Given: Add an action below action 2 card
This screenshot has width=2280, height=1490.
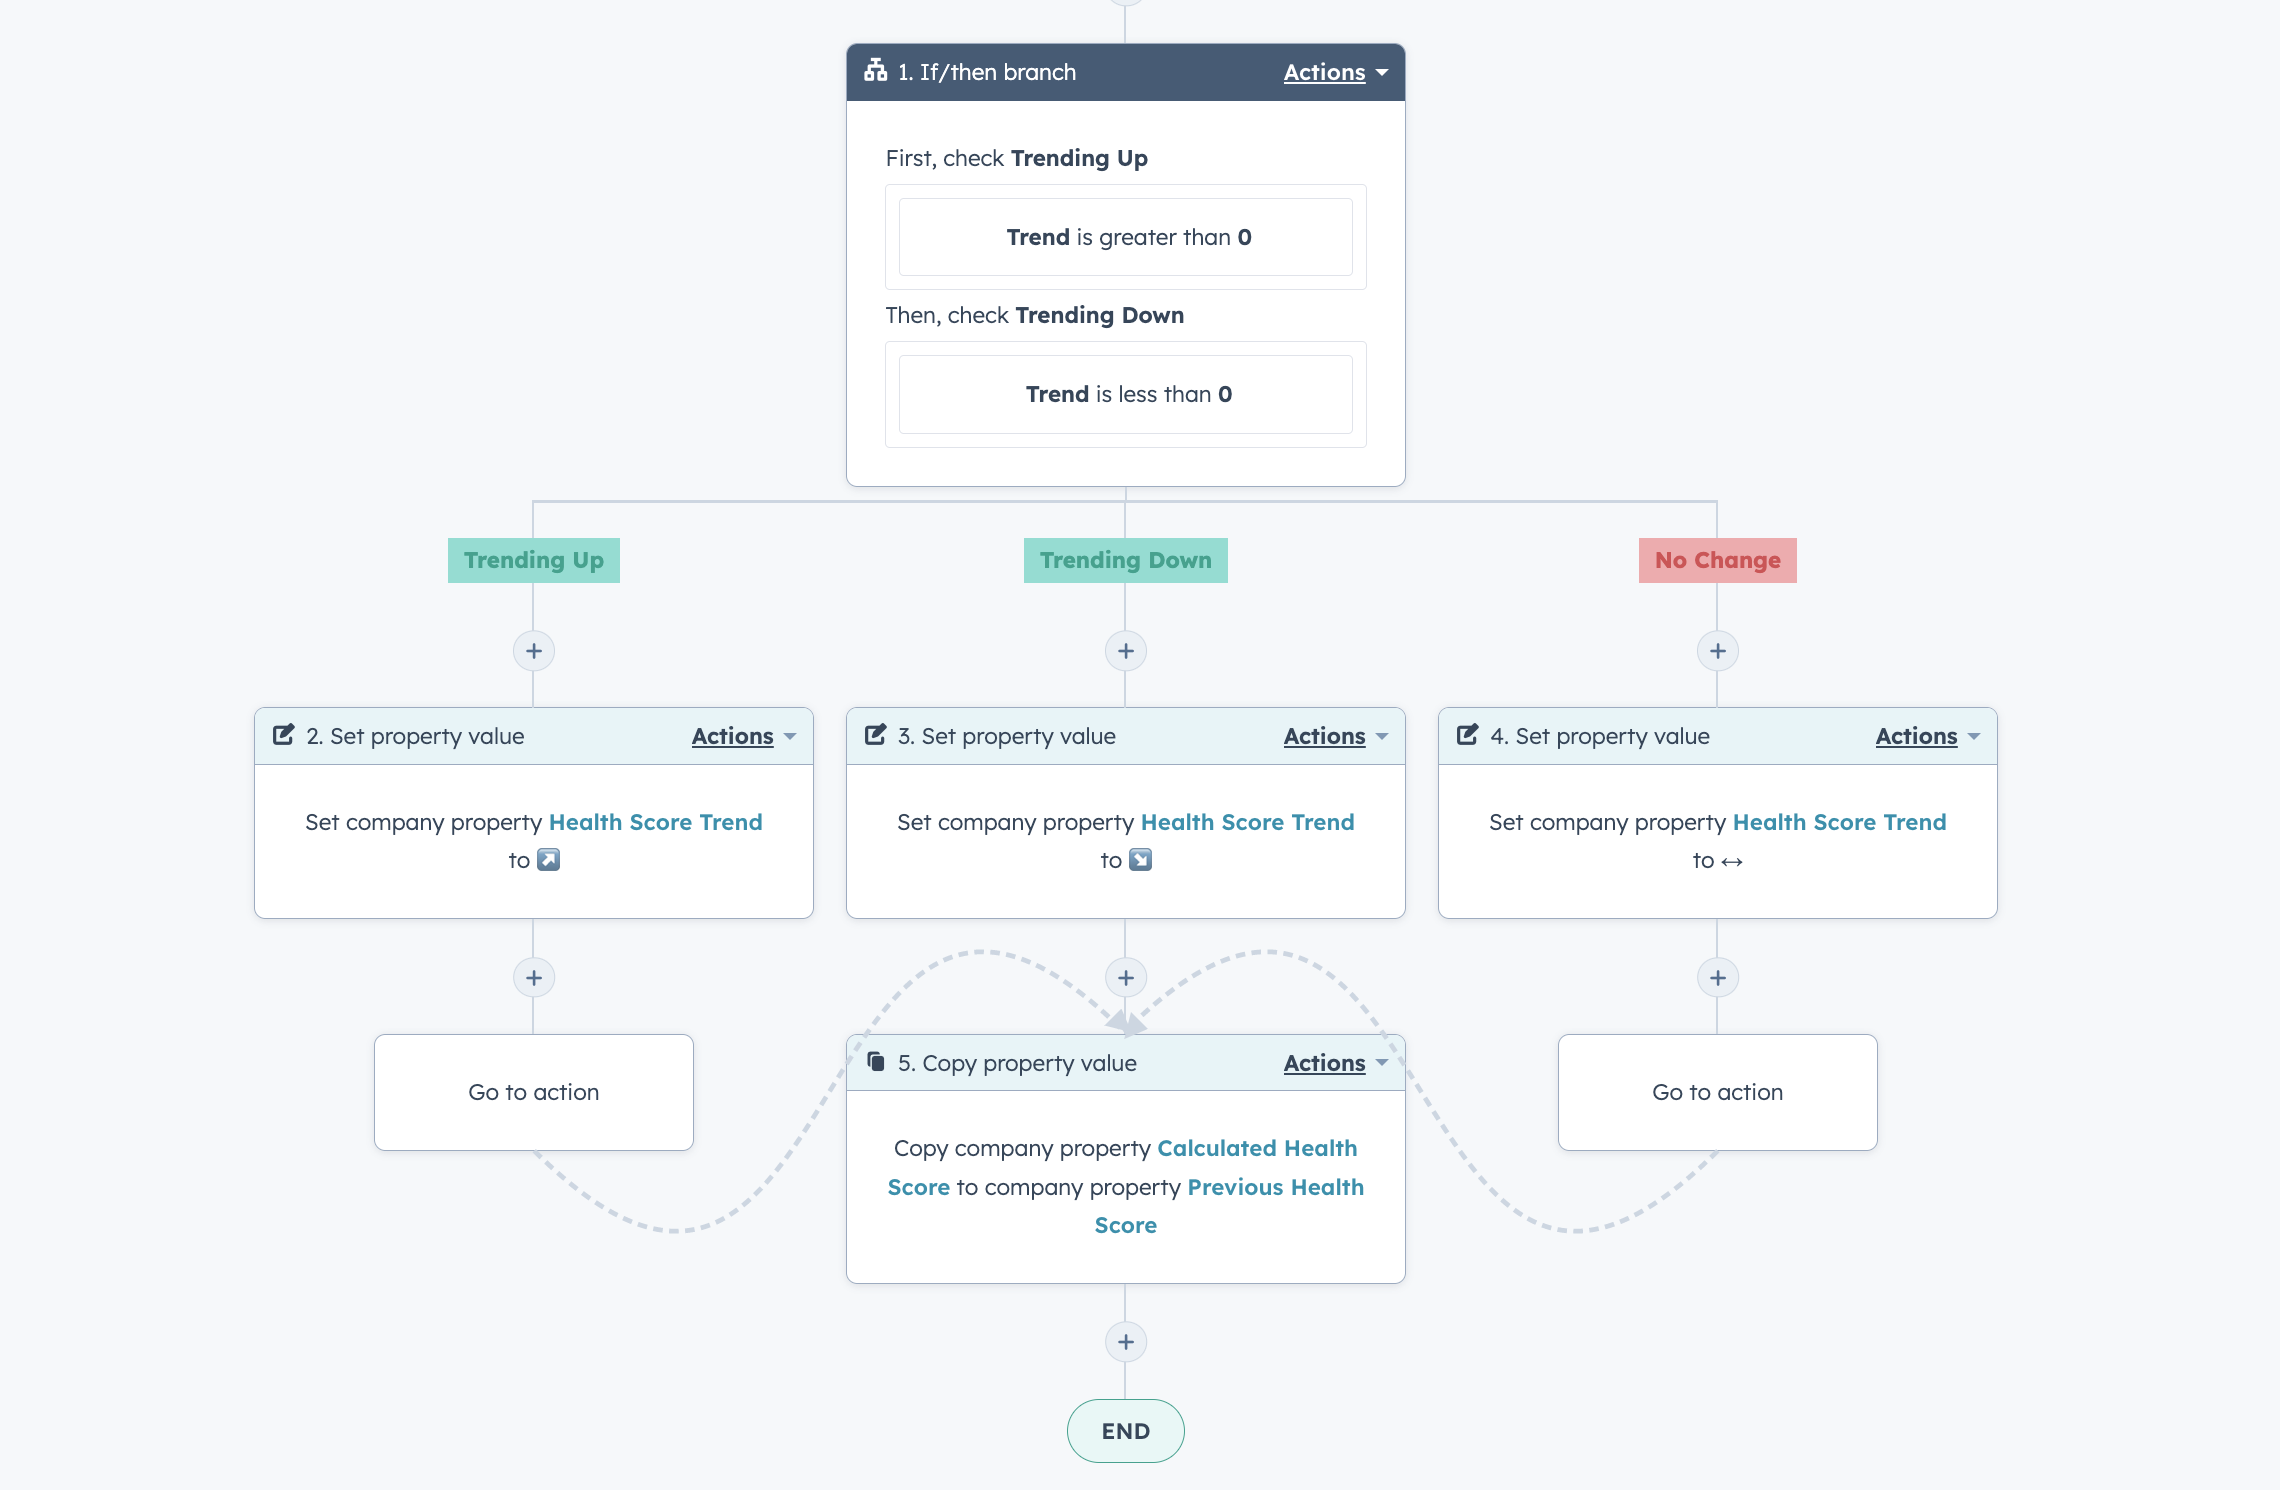Looking at the screenshot, I should click(534, 978).
